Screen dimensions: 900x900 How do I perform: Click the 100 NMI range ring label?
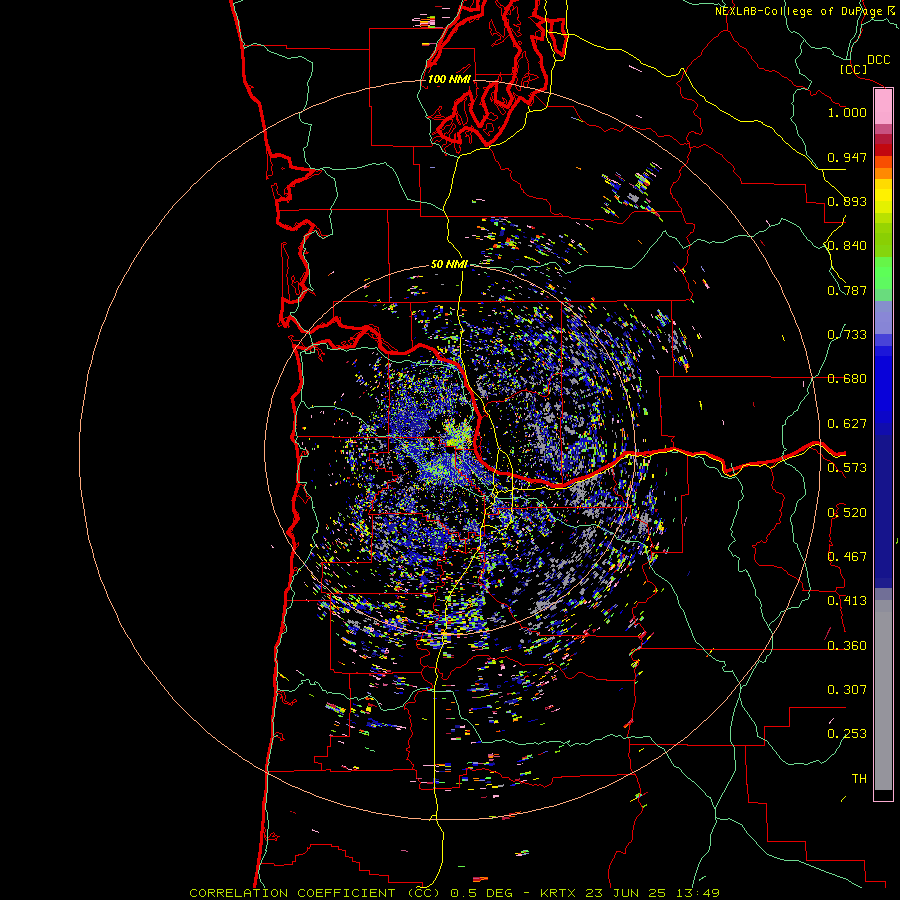point(449,79)
